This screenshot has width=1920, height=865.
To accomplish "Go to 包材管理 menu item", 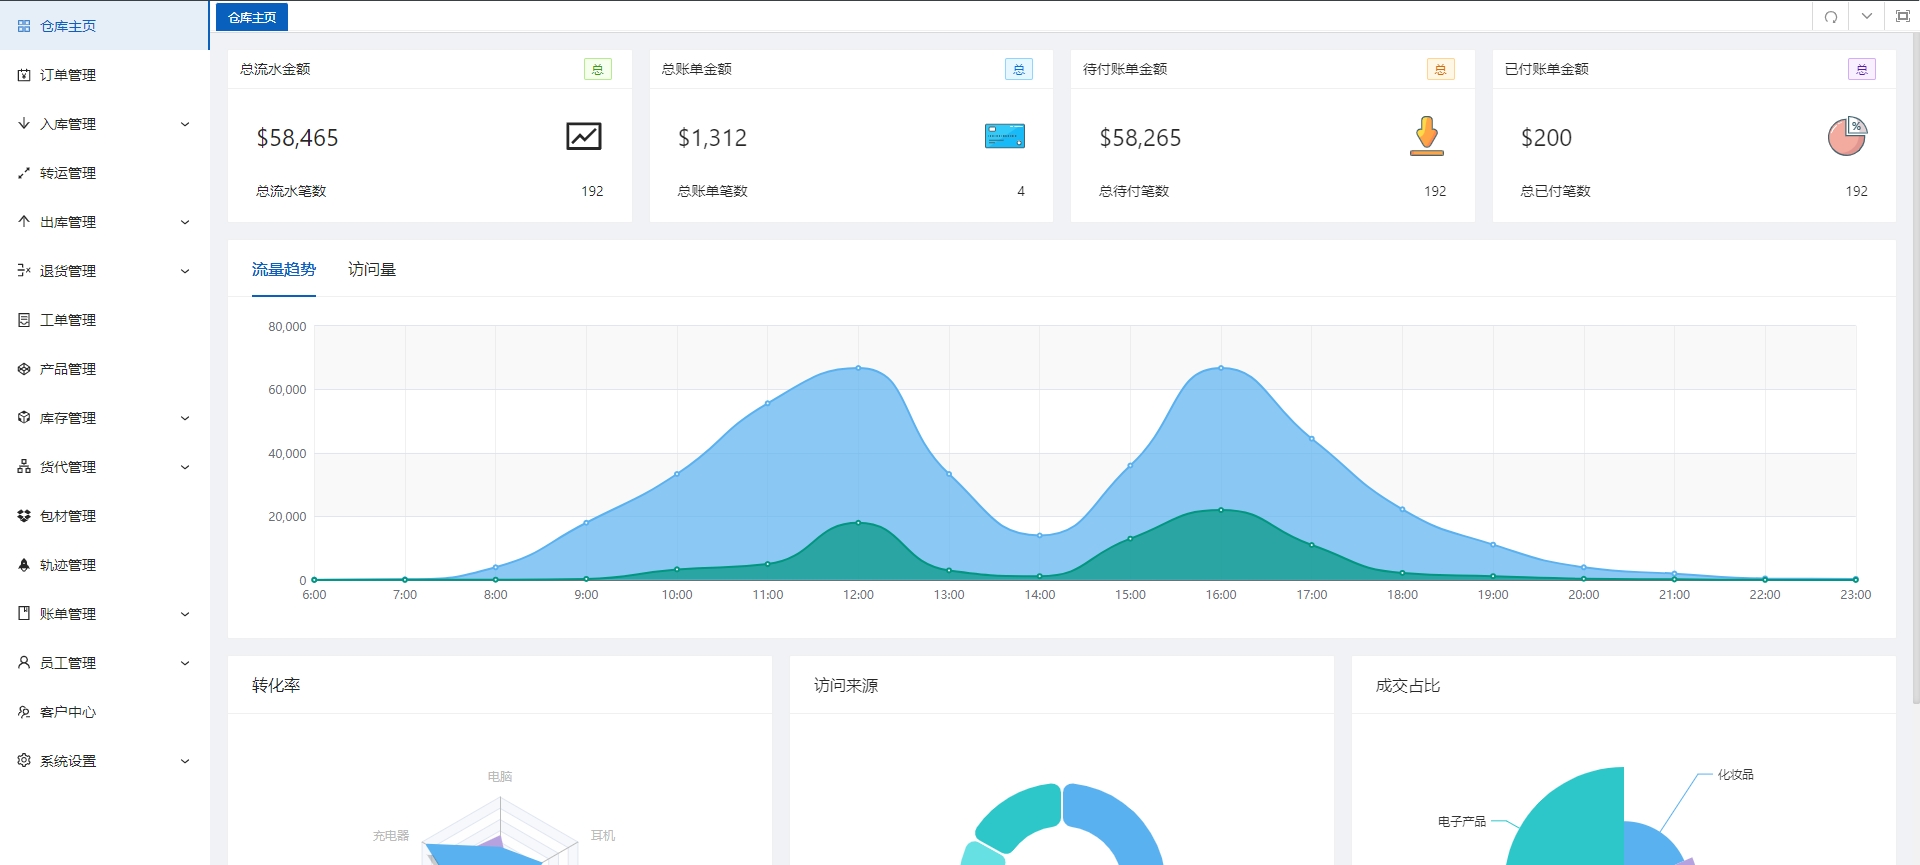I will pos(105,516).
